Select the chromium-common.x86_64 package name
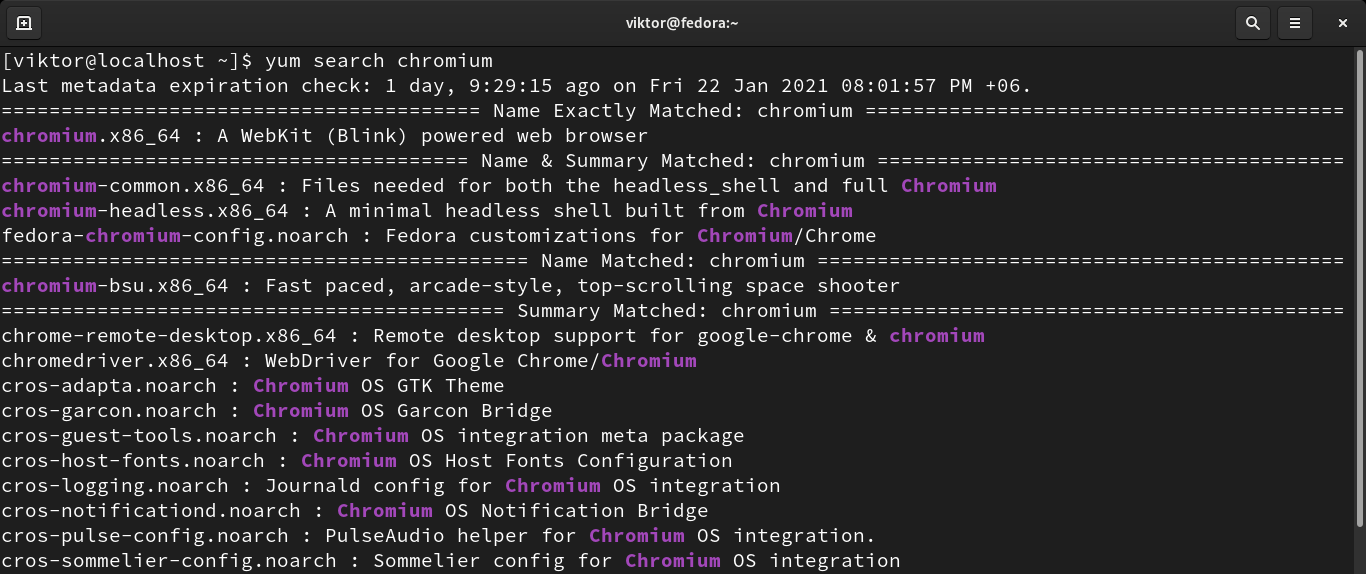Image resolution: width=1366 pixels, height=574 pixels. coord(133,186)
